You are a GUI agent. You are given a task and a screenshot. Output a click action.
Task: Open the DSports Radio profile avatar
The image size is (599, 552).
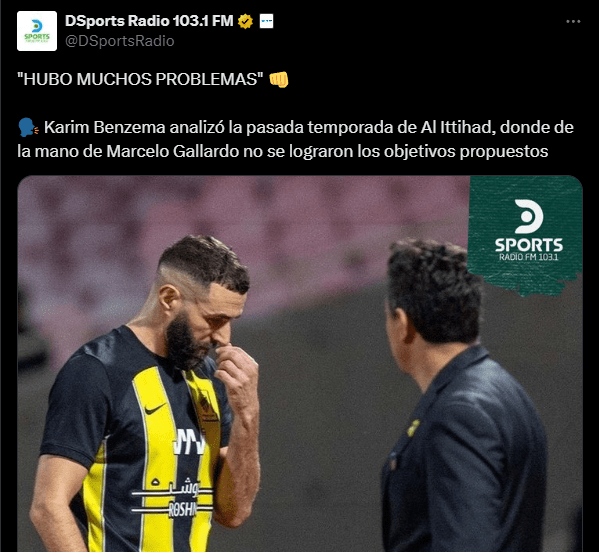(37, 31)
